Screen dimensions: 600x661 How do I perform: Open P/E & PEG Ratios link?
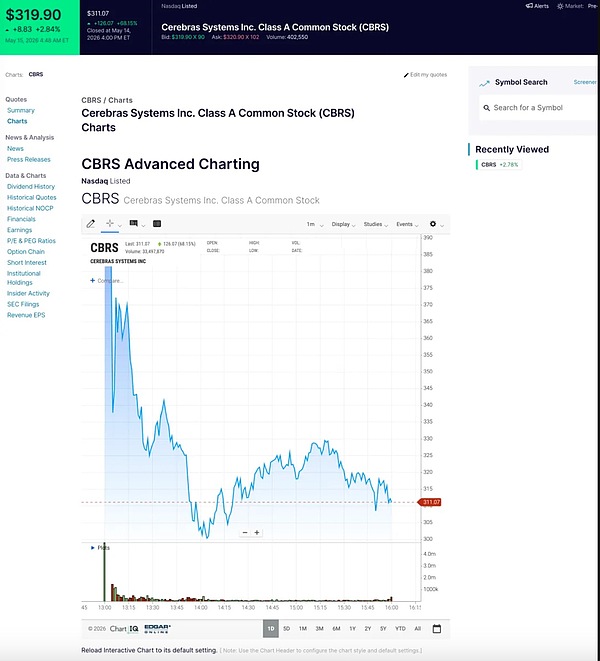coord(31,241)
